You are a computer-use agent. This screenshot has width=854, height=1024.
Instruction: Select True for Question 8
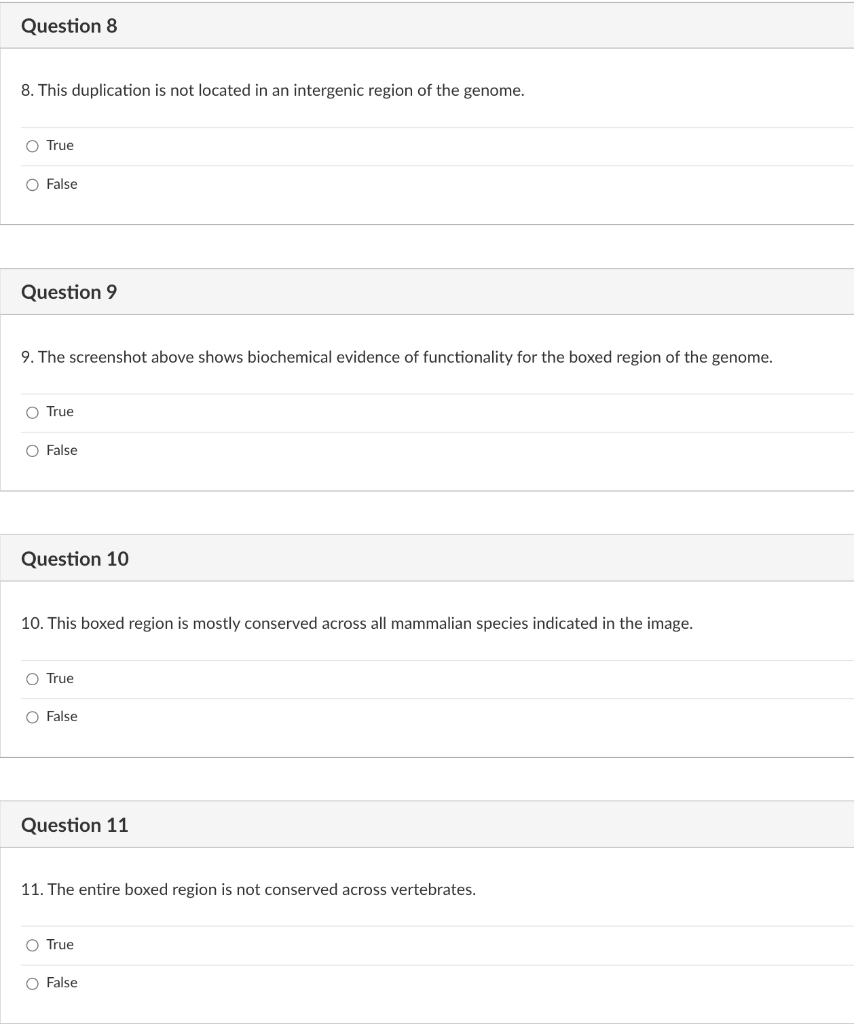point(32,145)
